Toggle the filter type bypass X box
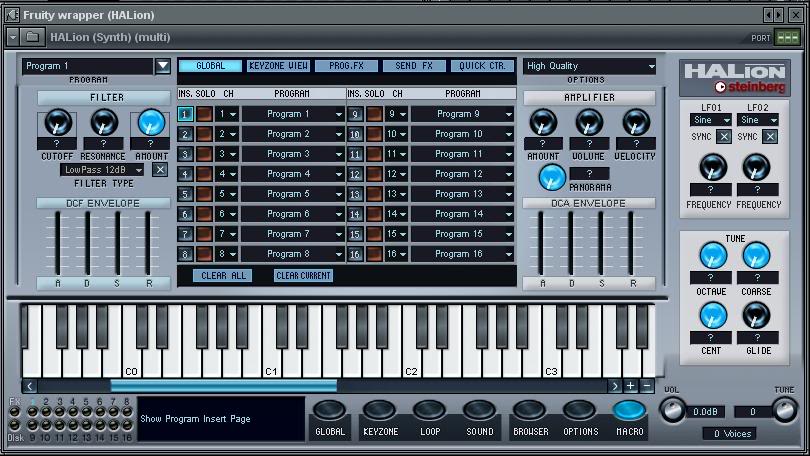Viewport: 810px width, 456px height. tap(160, 170)
